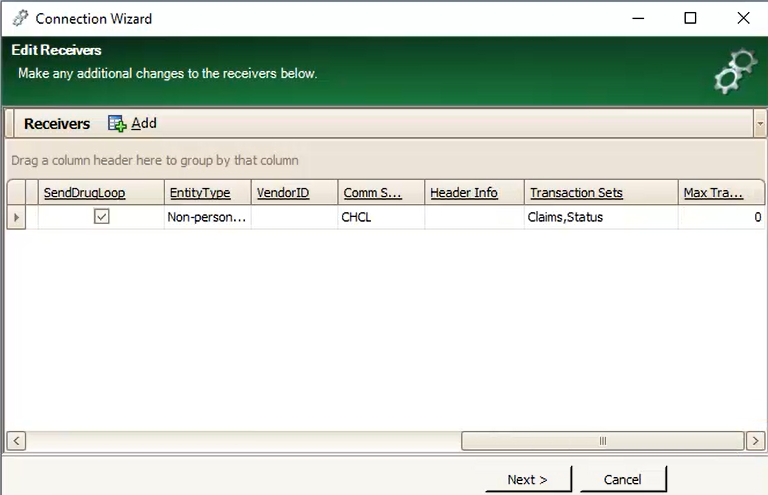768x495 pixels.
Task: Click the Next > button
Action: click(528, 479)
